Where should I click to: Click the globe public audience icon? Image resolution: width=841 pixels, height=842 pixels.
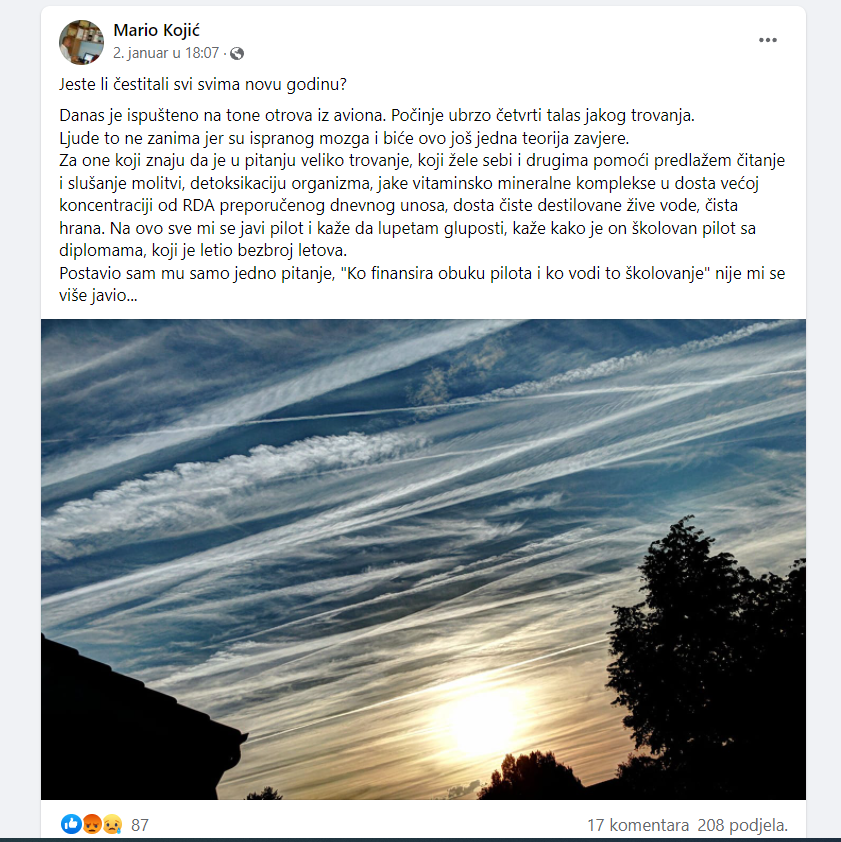[x=237, y=53]
